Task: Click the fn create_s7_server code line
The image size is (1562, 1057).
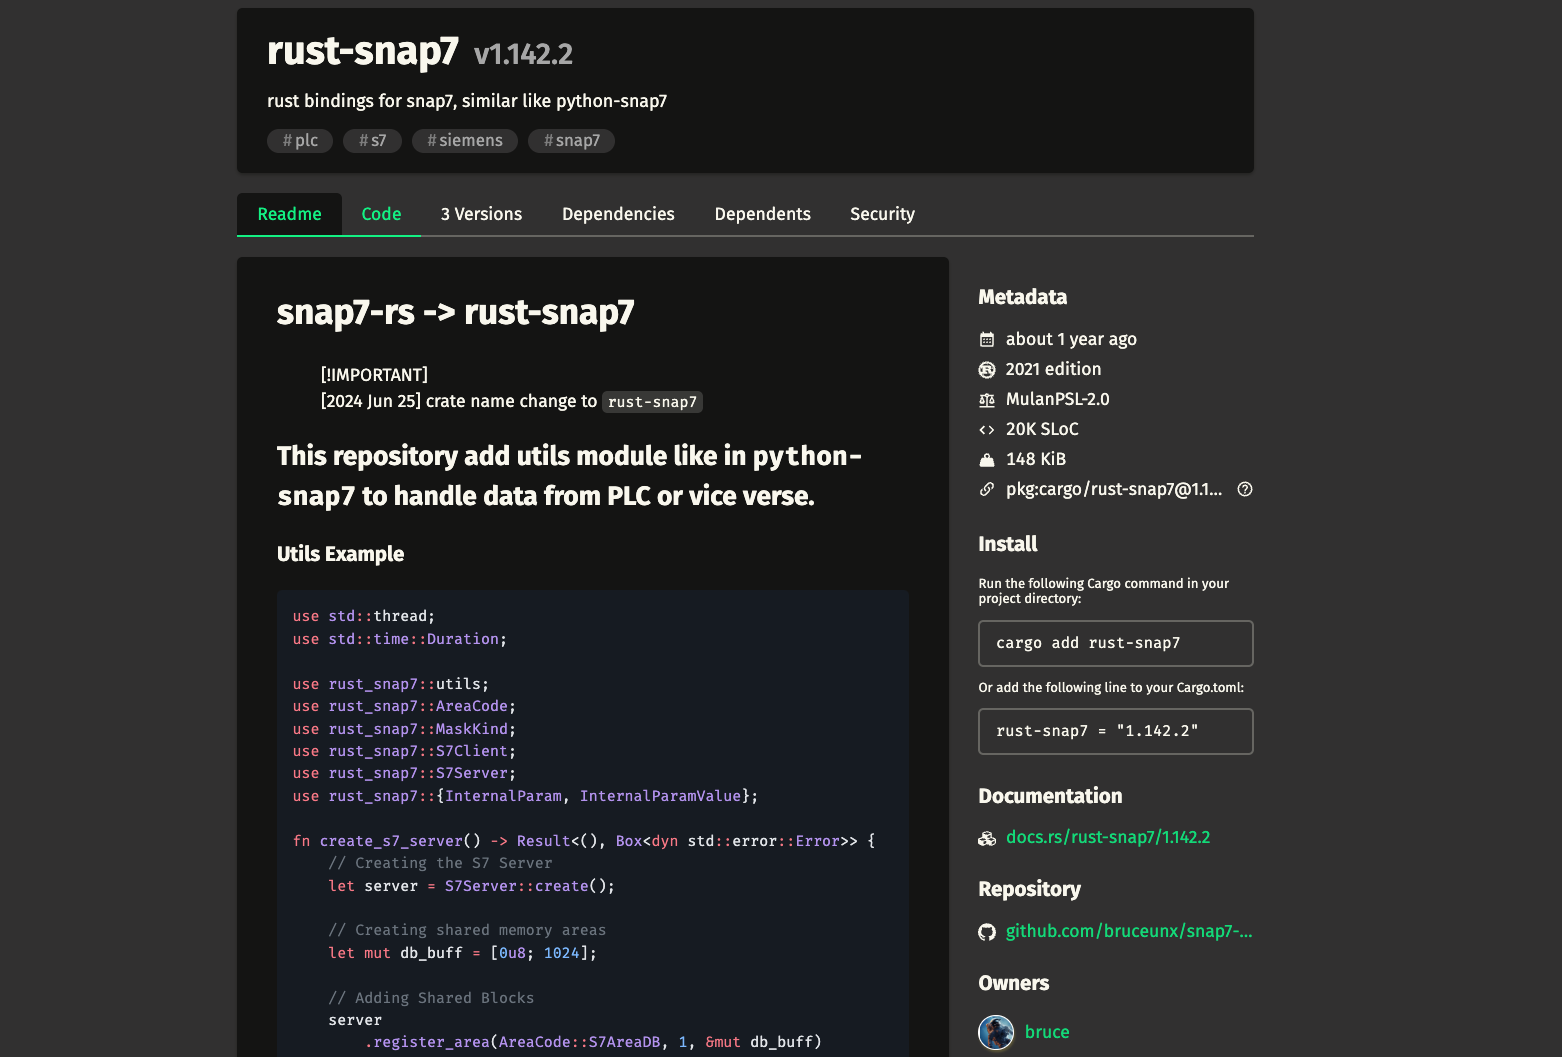Action: 584,841
